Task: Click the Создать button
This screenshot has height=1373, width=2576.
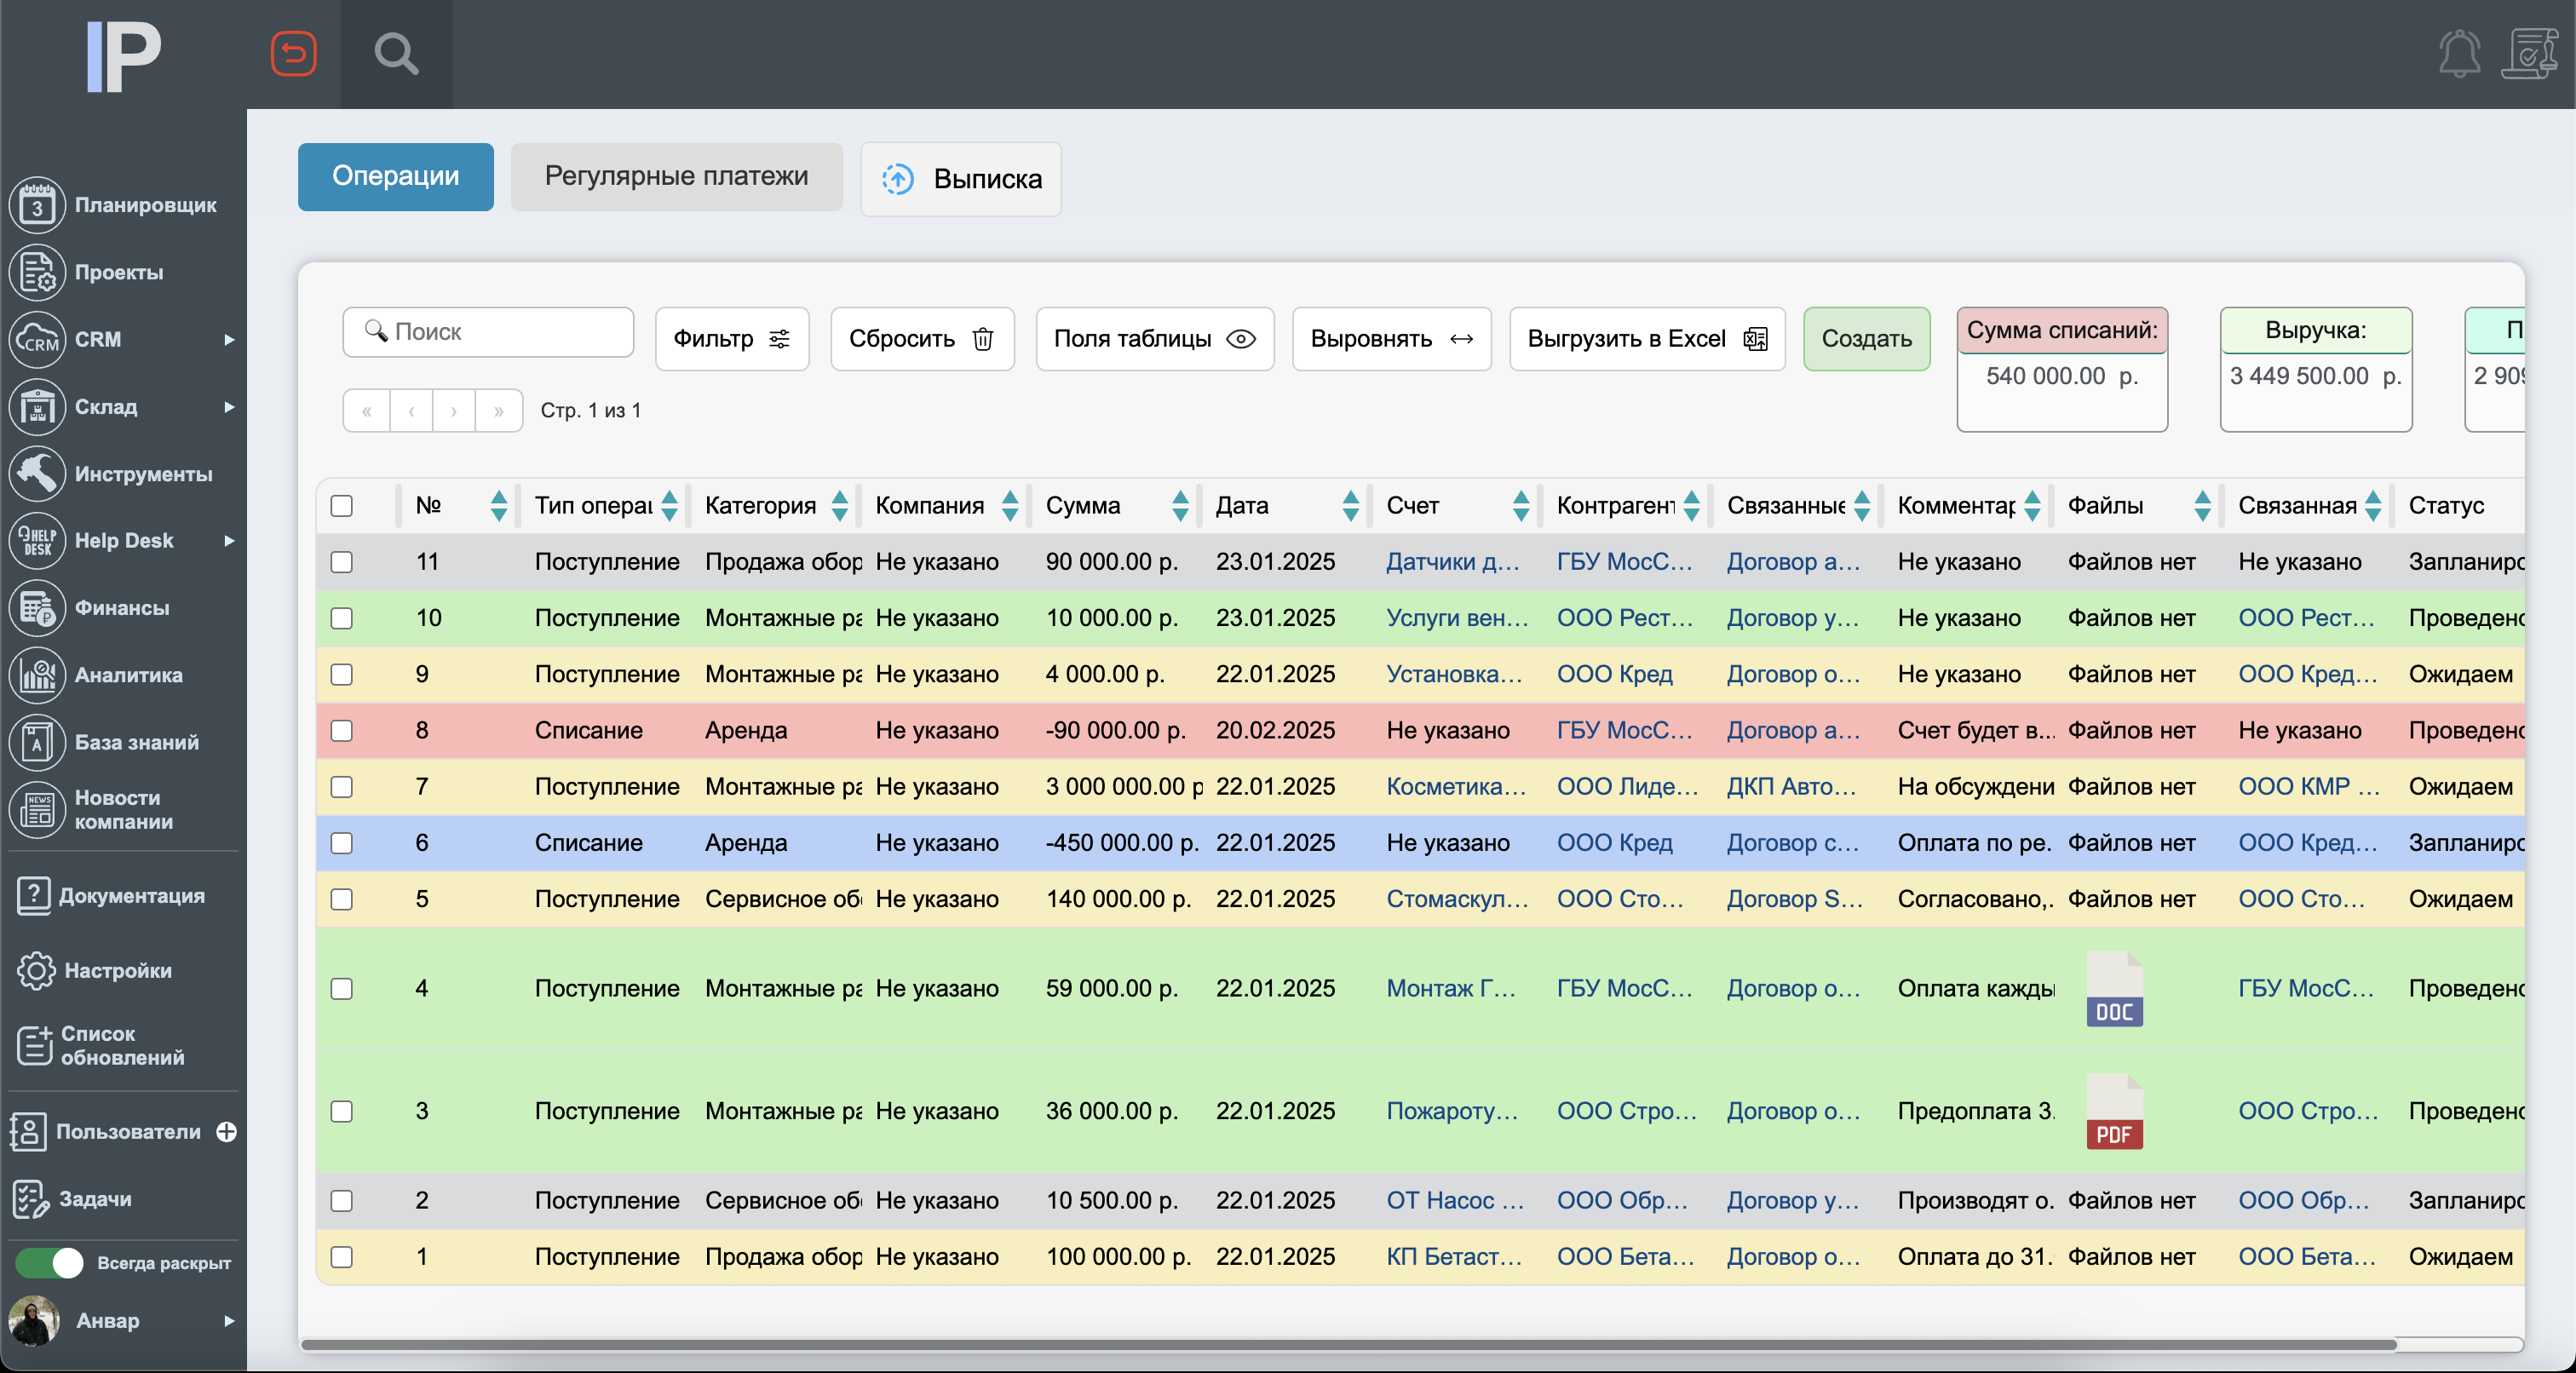Action: (x=1865, y=339)
